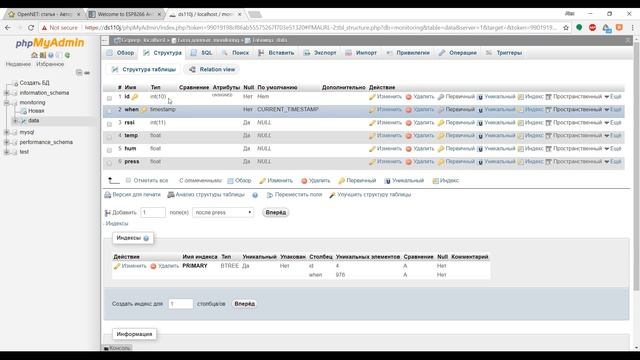The width and height of the screenshot is (640, 360).
Task: Tick the checkbox for the press column
Action: (x=109, y=163)
